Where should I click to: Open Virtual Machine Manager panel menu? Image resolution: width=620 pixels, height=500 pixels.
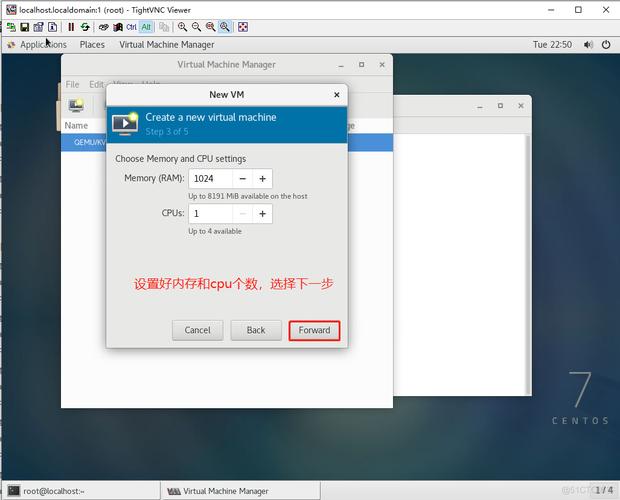coord(167,45)
